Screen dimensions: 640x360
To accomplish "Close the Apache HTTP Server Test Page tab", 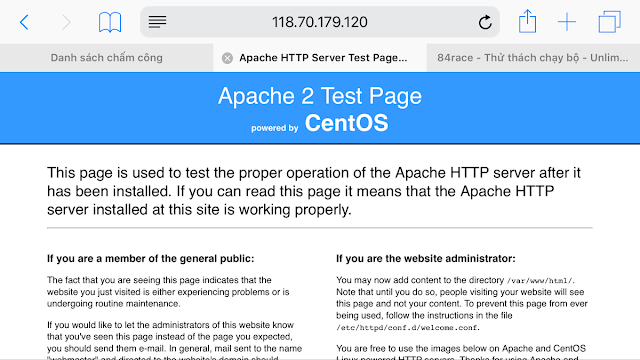I will (x=227, y=58).
